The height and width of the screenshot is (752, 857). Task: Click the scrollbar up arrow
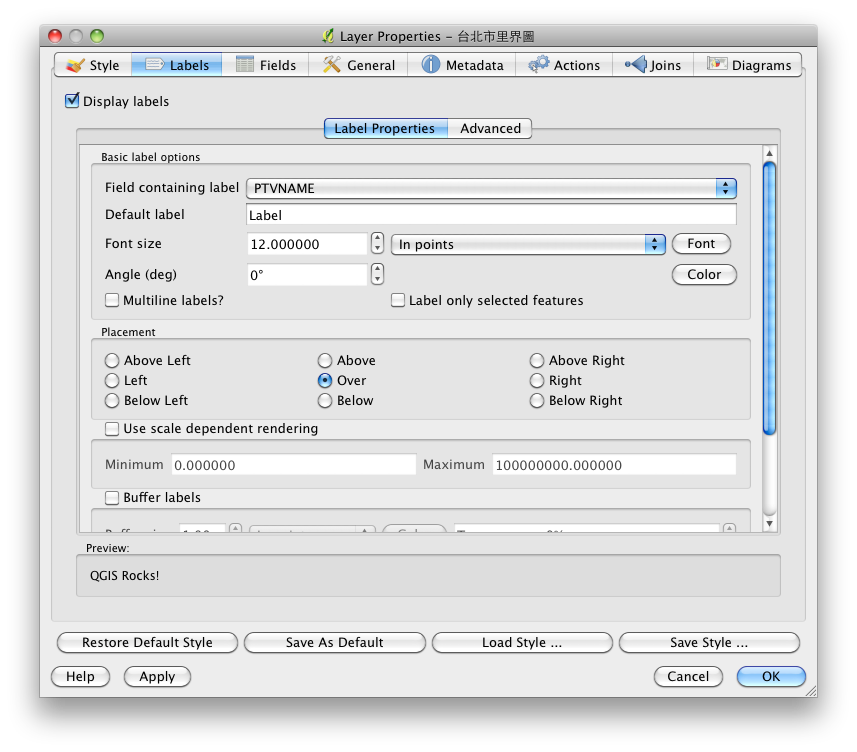770,153
